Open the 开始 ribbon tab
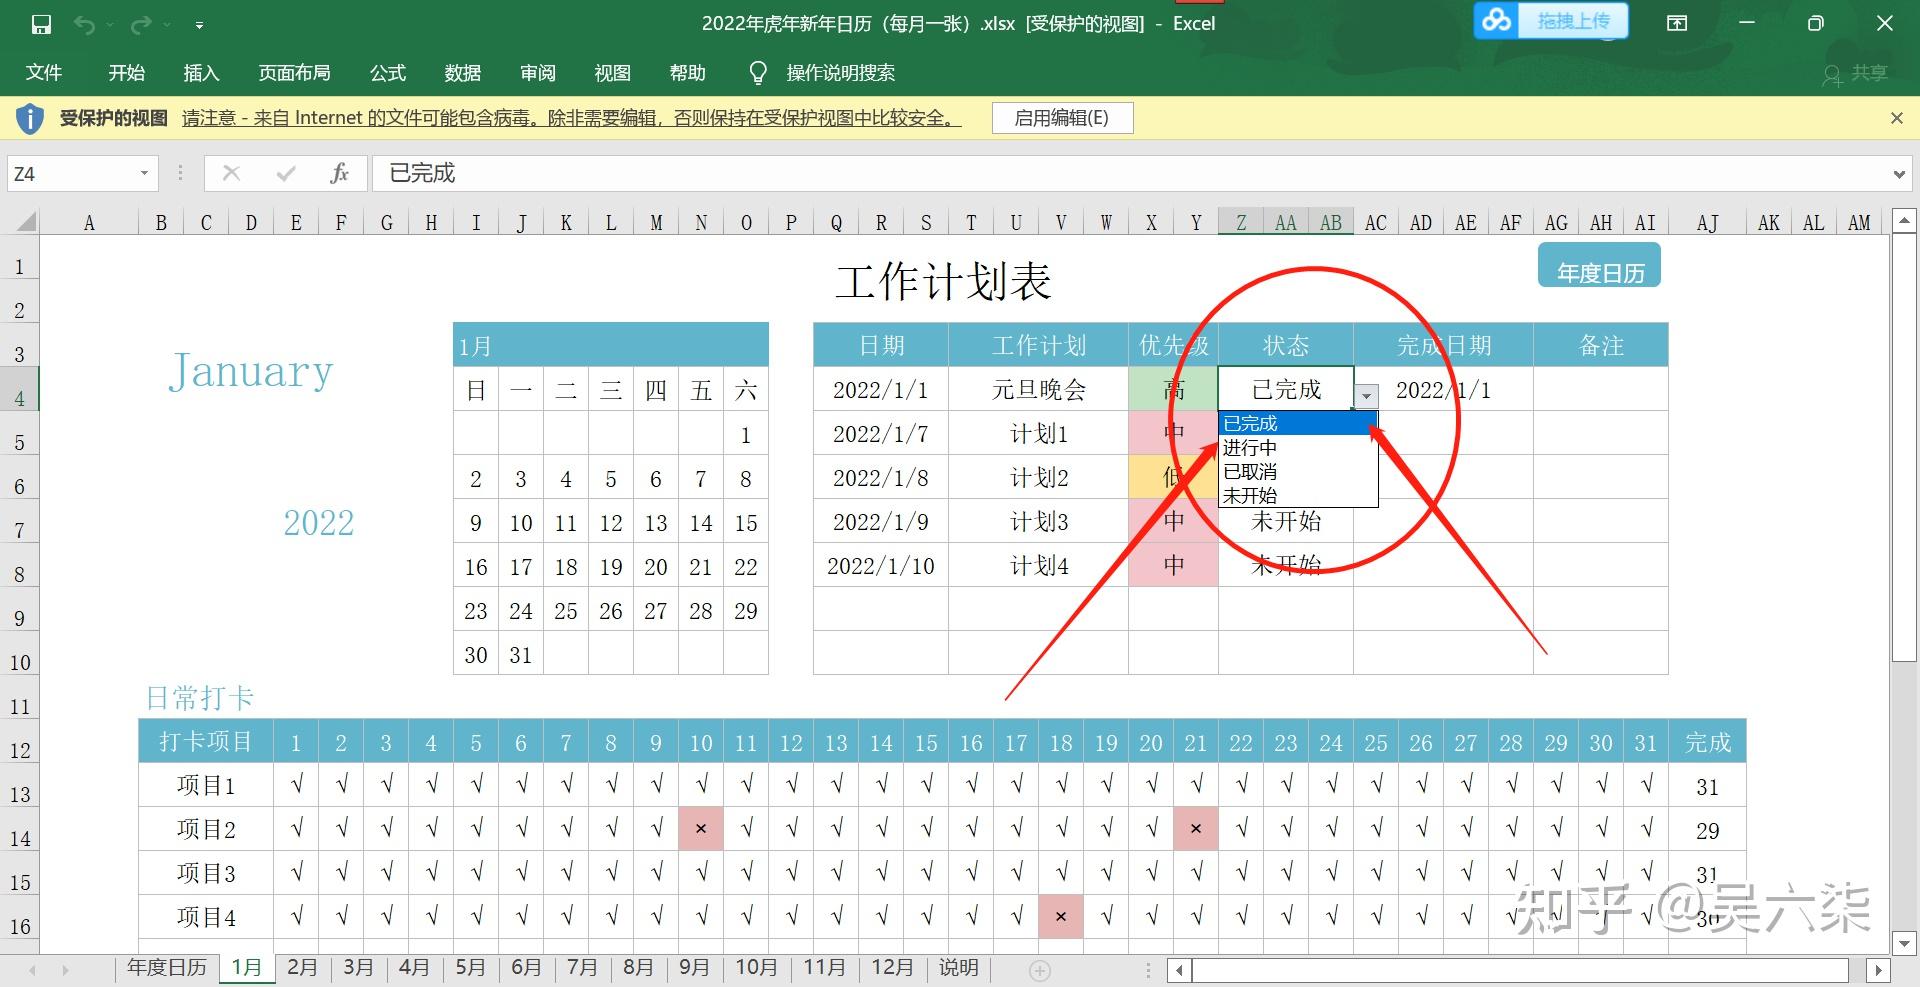1920x987 pixels. click(127, 73)
